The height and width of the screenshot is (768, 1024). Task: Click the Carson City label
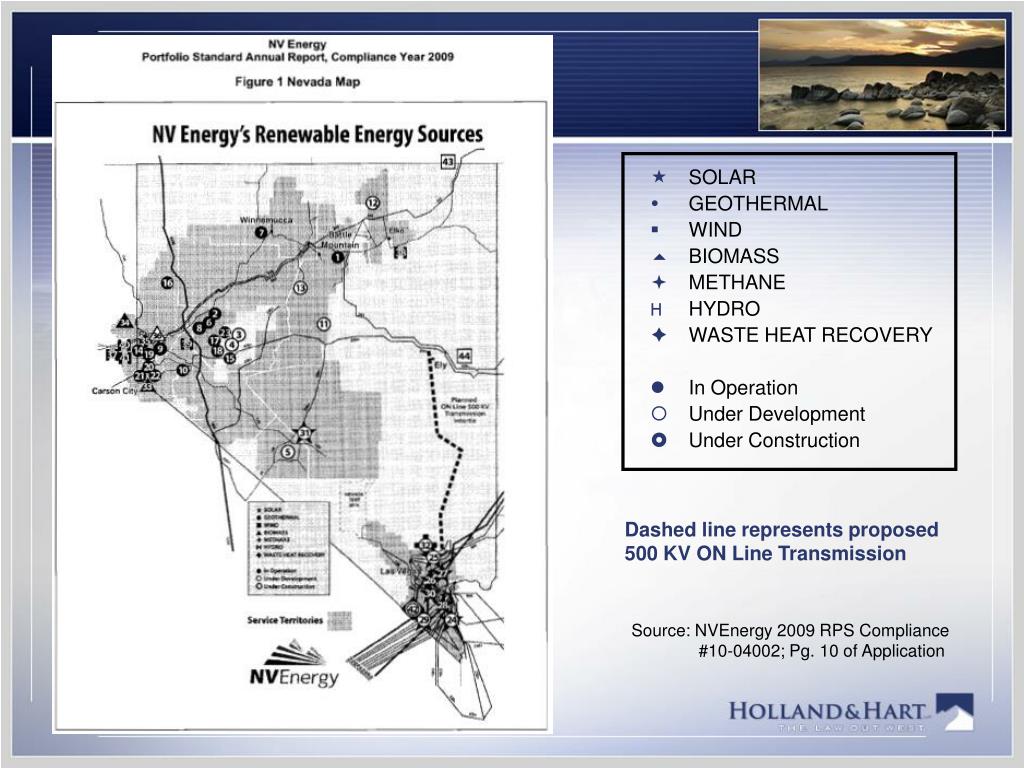point(114,391)
